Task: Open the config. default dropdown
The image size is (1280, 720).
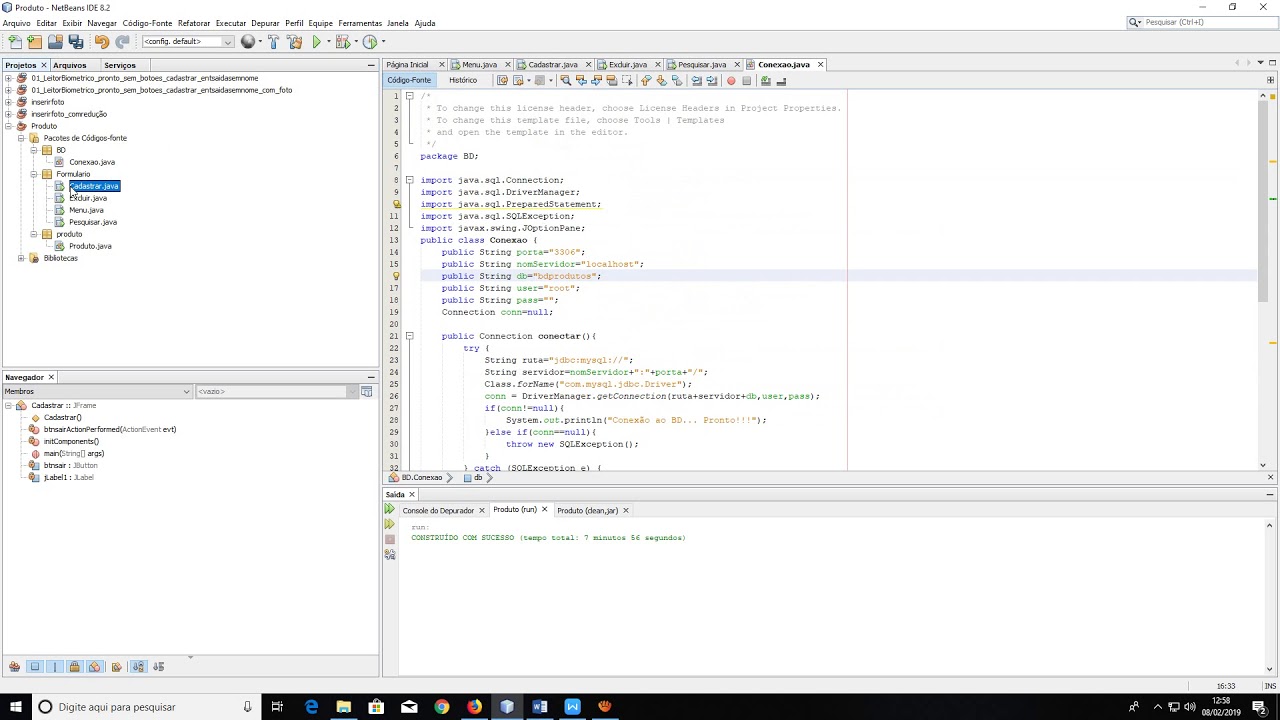Action: [188, 42]
